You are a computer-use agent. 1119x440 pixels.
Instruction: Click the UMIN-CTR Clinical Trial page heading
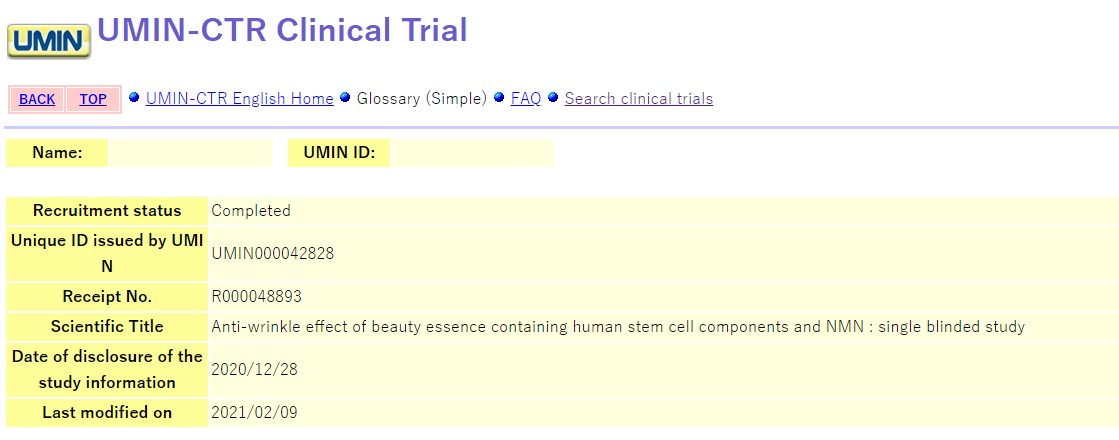pyautogui.click(x=282, y=30)
